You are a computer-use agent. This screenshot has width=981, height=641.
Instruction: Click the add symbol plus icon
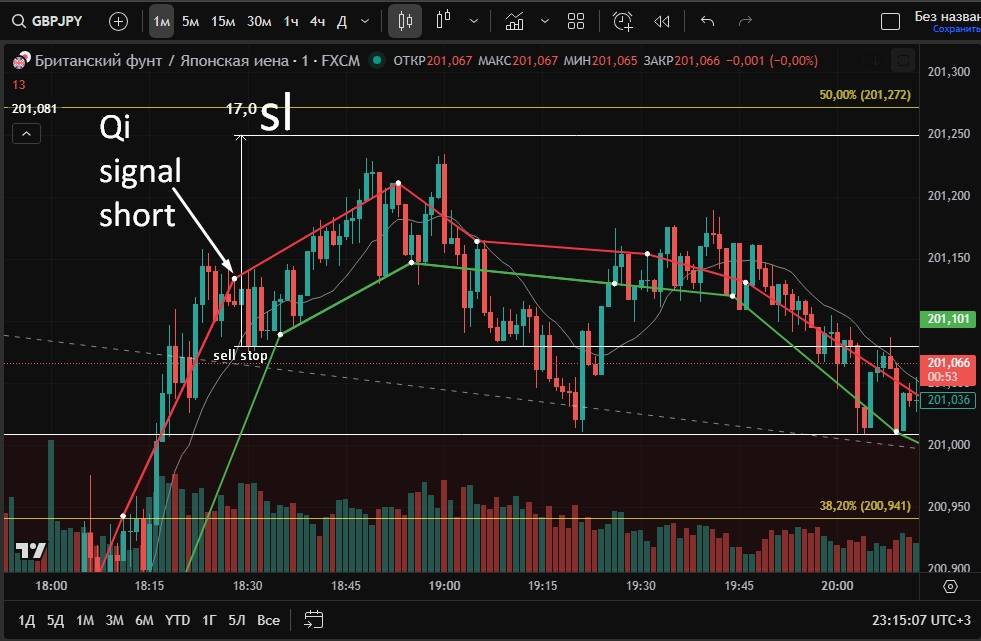coord(118,21)
